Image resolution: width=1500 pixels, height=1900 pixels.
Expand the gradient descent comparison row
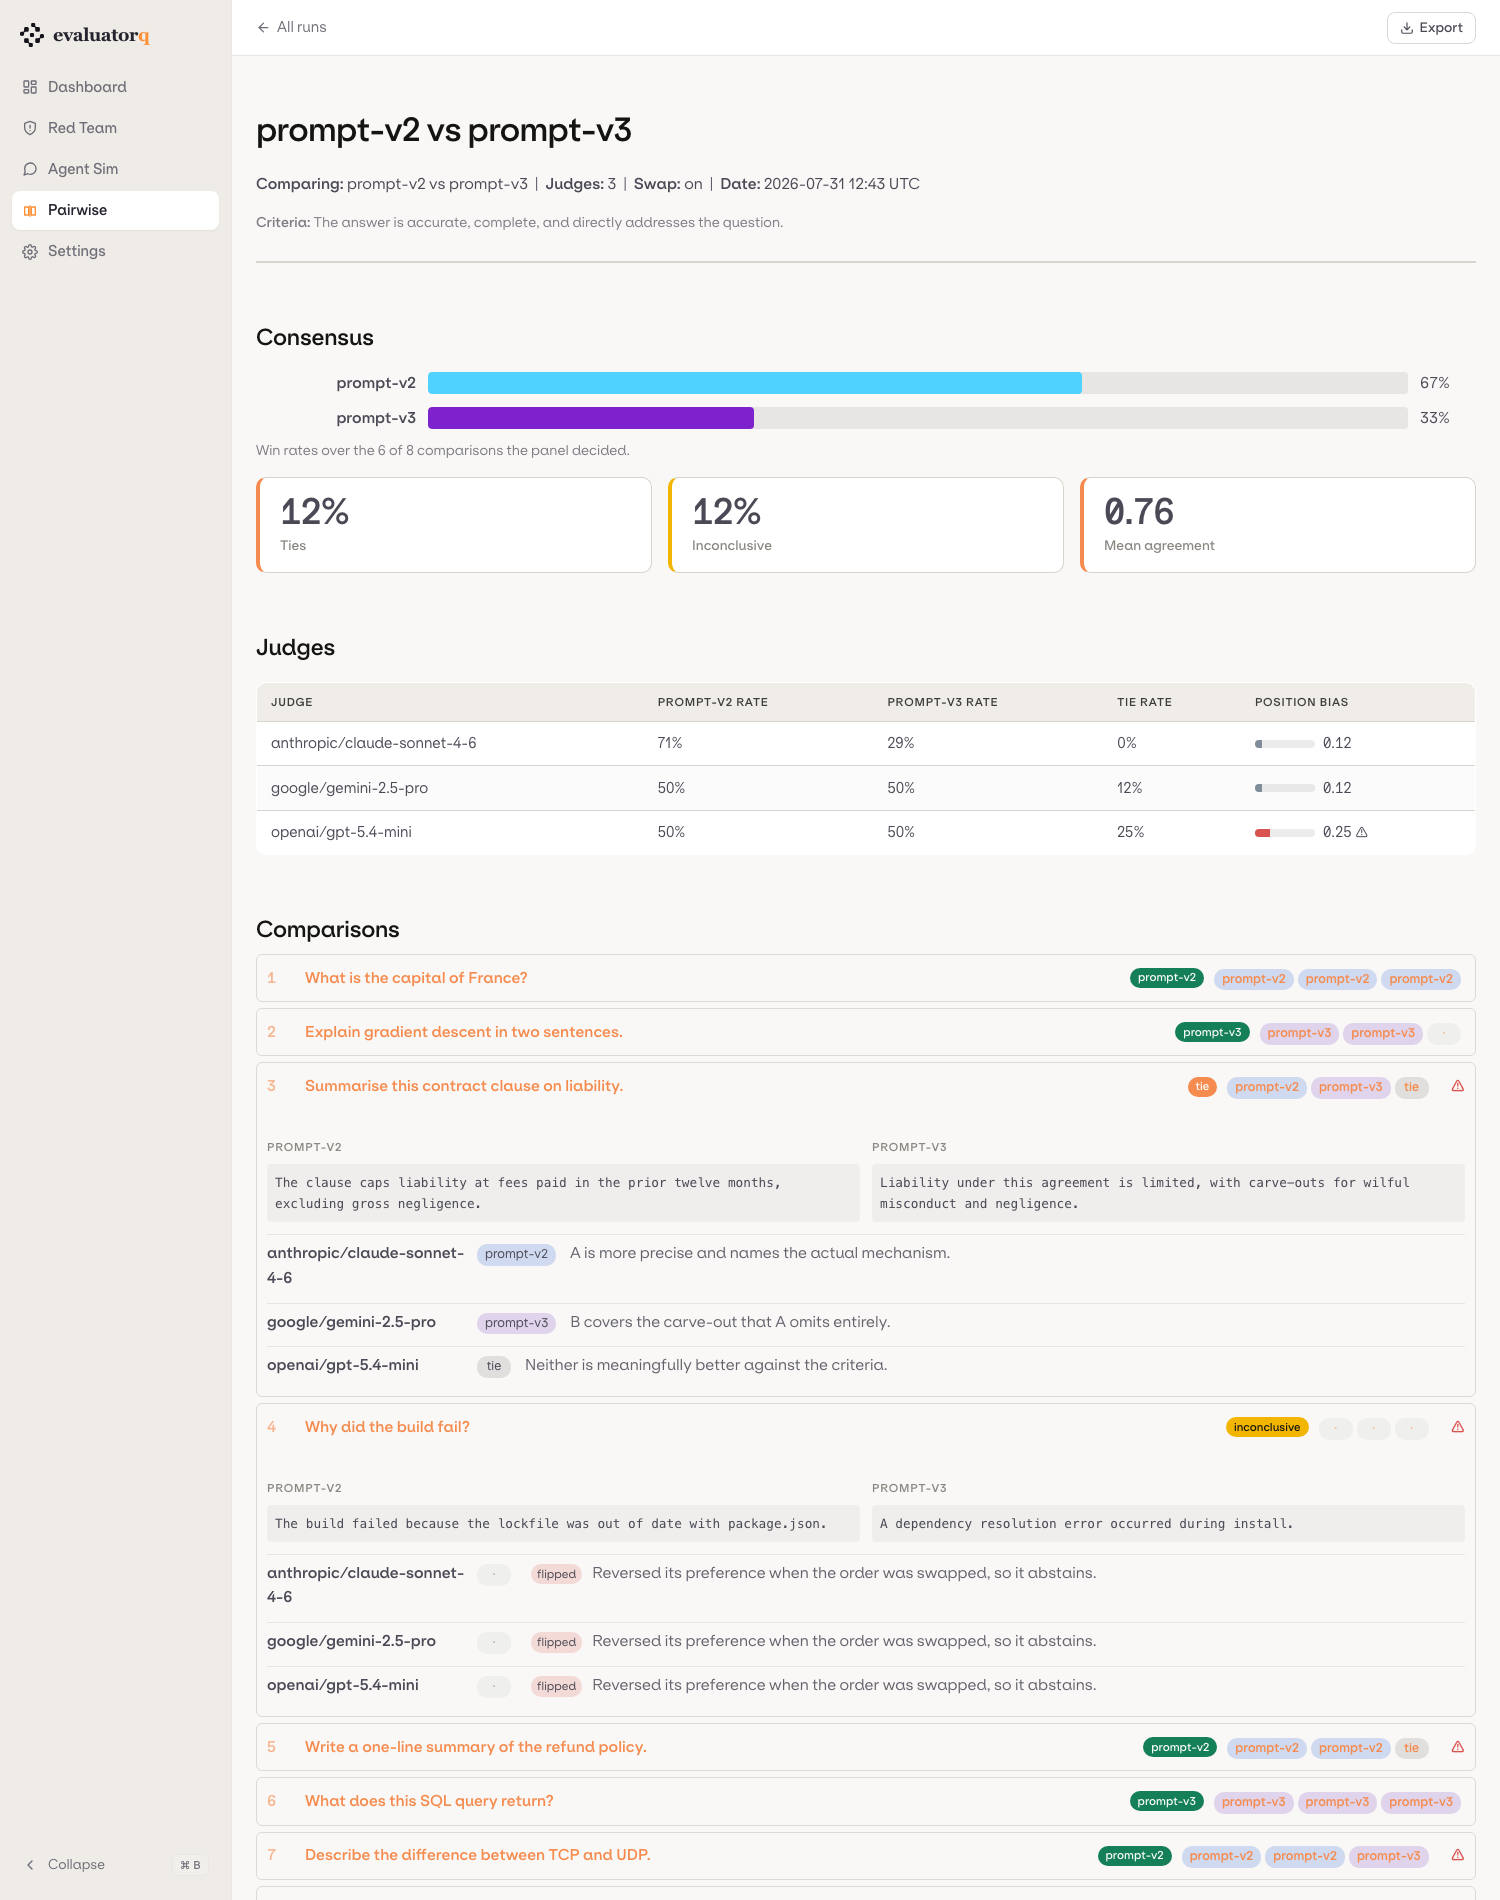tap(866, 1032)
